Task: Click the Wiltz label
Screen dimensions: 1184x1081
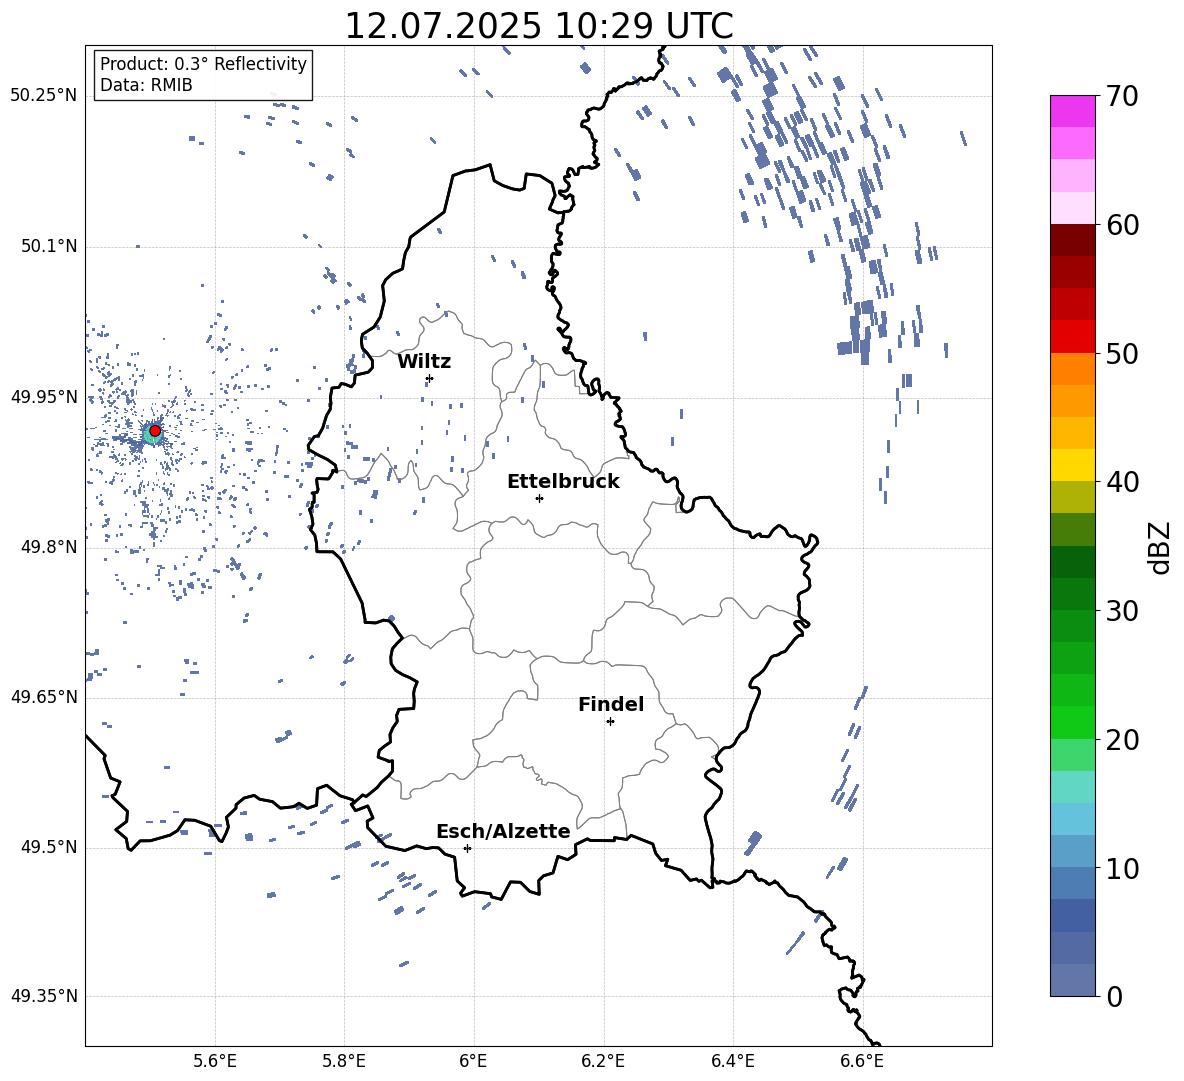Action: 424,361
